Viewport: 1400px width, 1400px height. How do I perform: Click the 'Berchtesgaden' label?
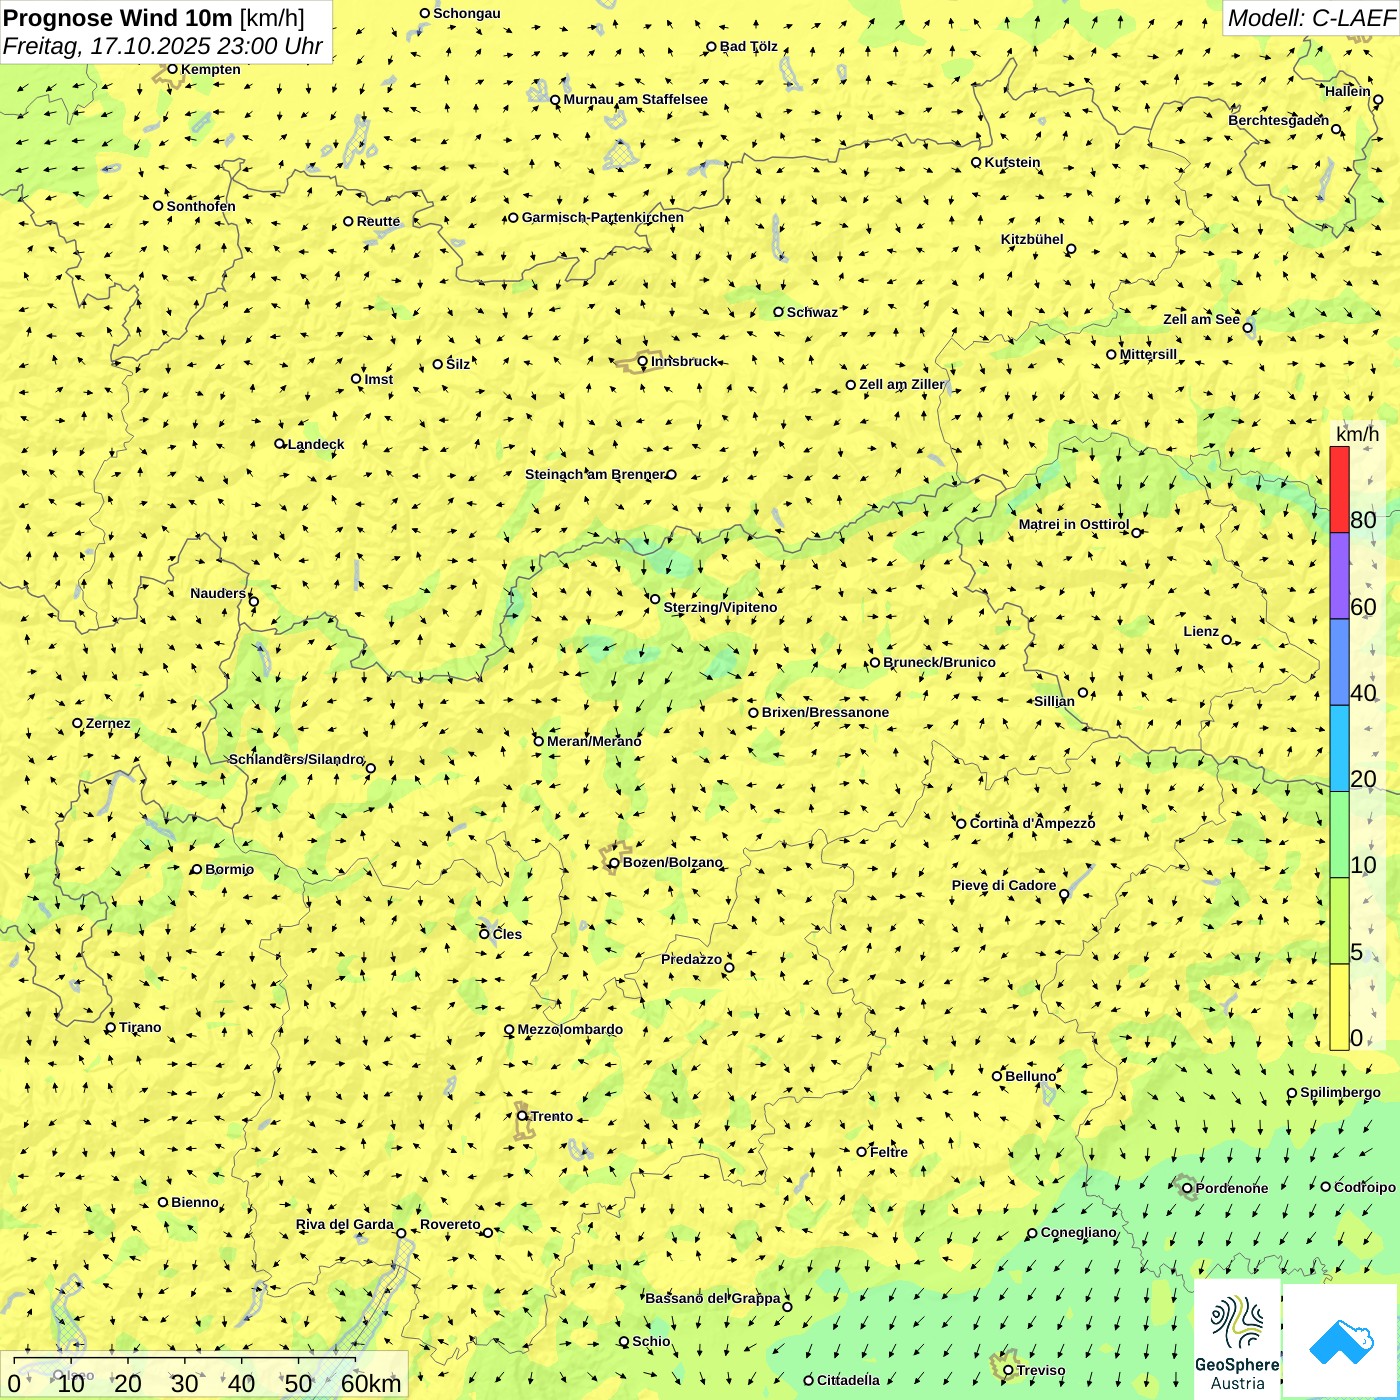click(x=1279, y=120)
